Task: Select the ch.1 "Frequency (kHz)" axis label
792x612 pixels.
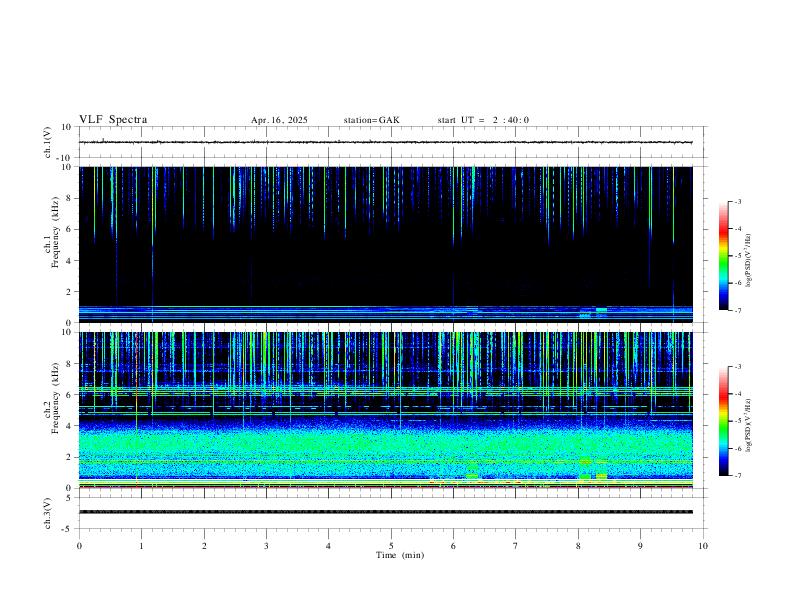Action: 55,232
